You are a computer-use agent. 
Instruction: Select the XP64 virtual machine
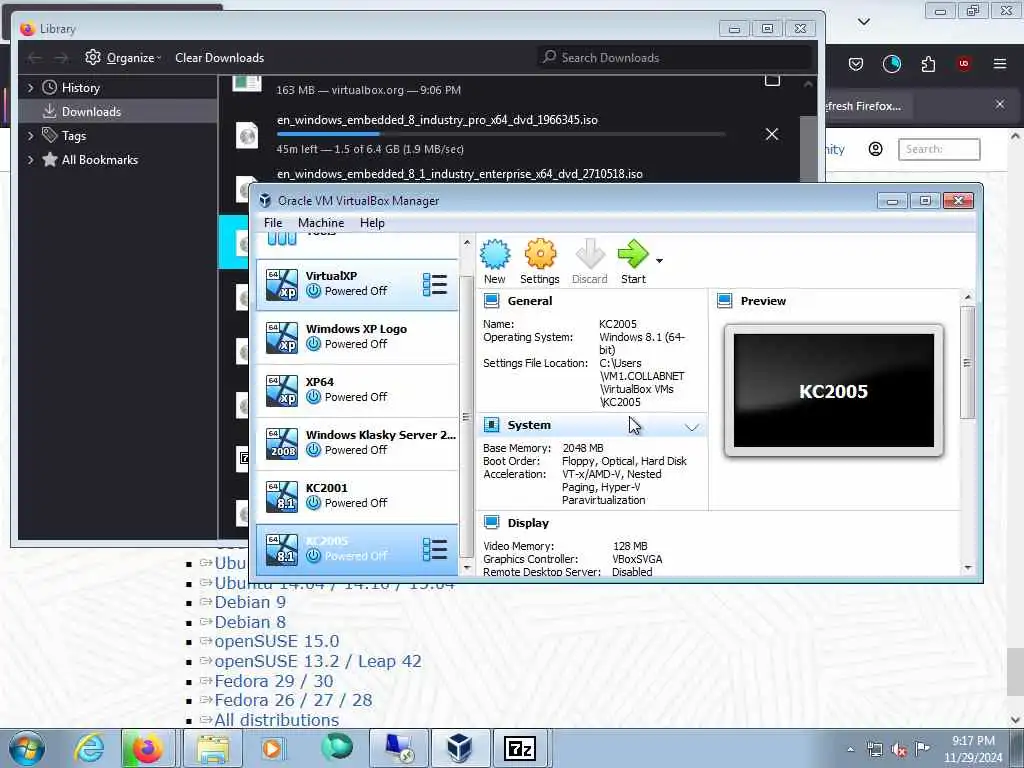[357, 390]
